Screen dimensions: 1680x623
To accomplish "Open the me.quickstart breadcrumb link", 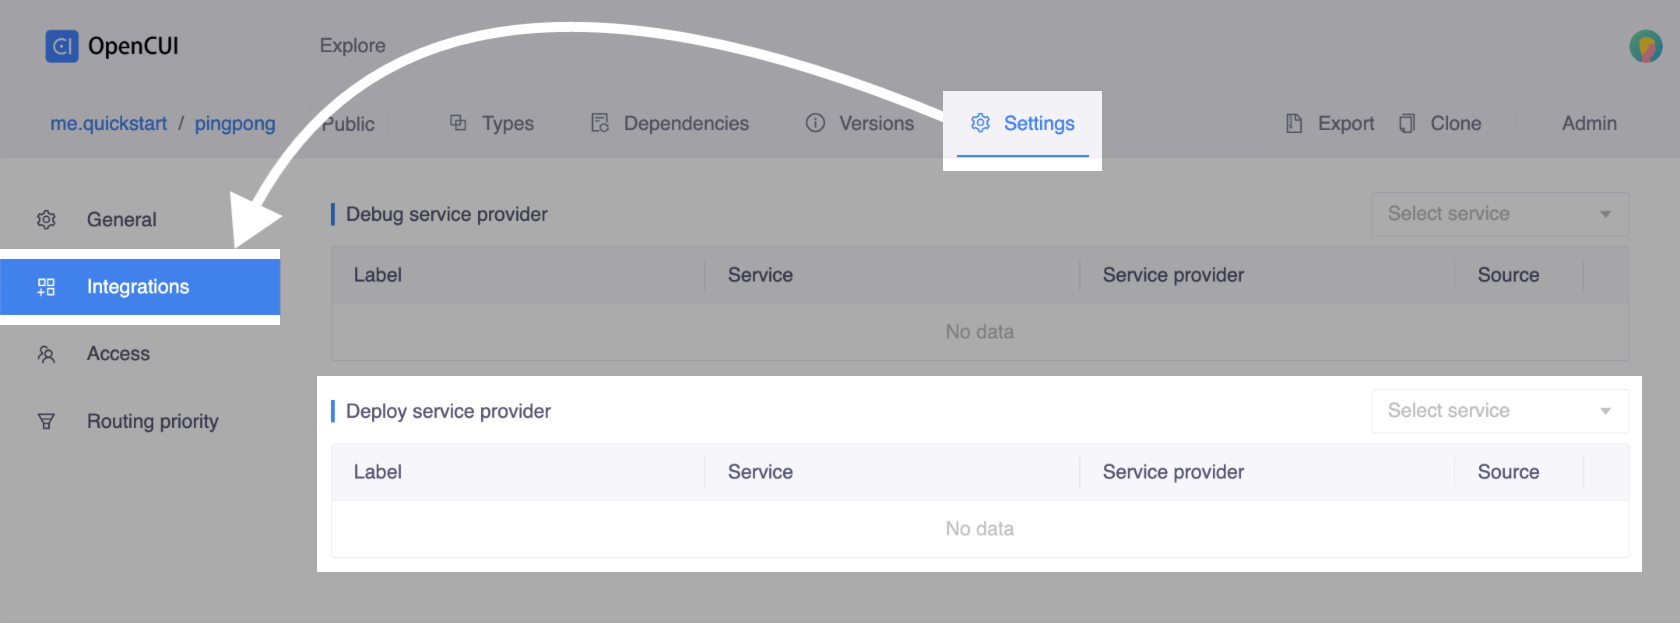I will click(108, 123).
